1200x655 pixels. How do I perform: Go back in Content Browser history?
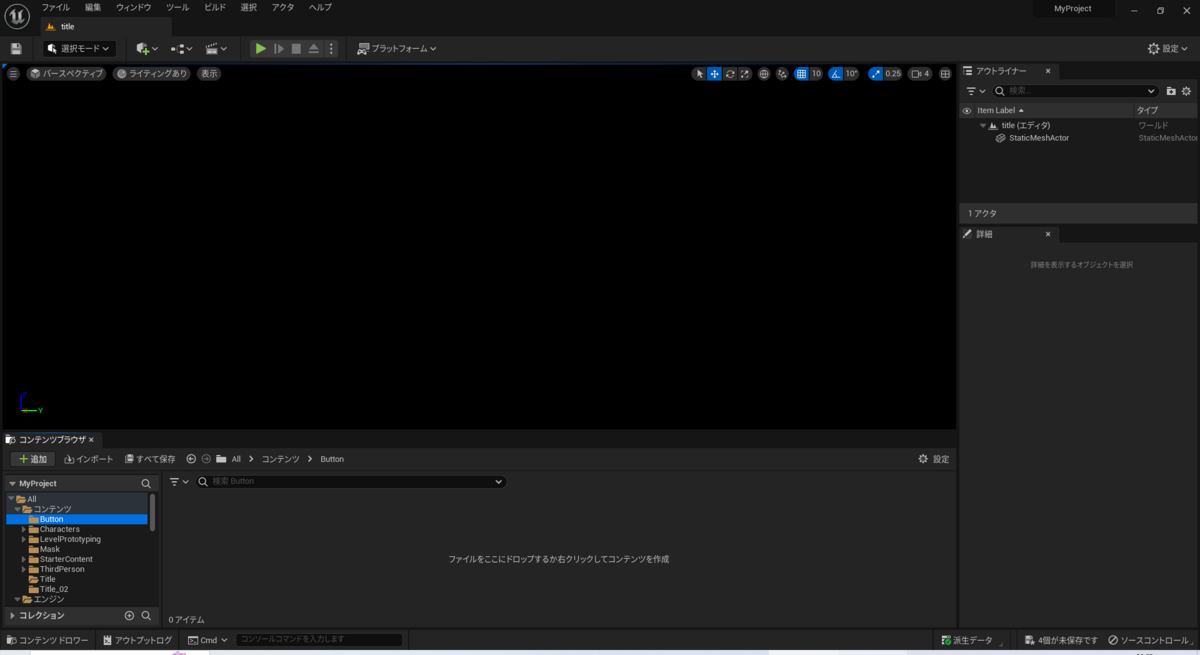point(191,459)
